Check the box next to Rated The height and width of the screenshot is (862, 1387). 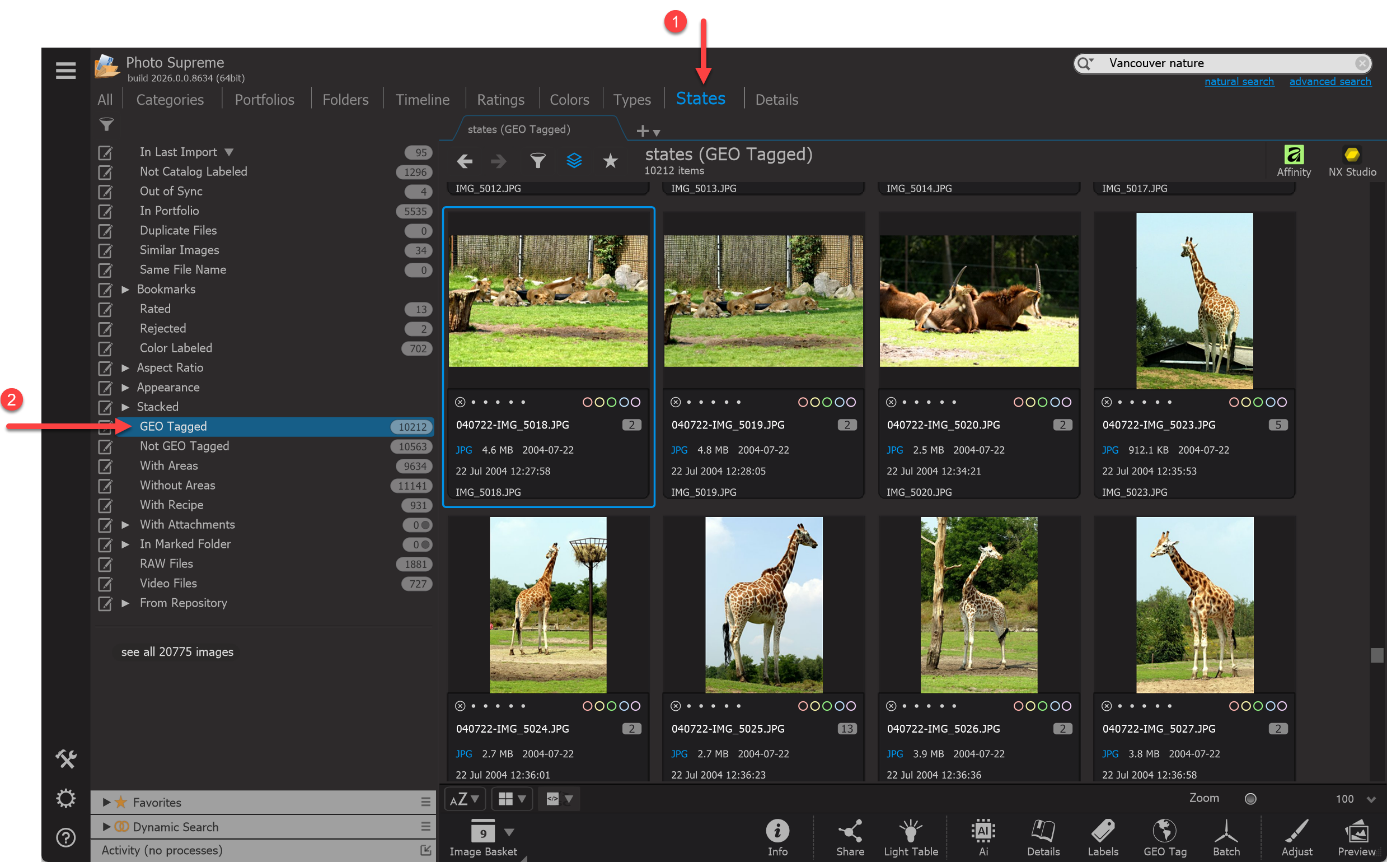105,310
